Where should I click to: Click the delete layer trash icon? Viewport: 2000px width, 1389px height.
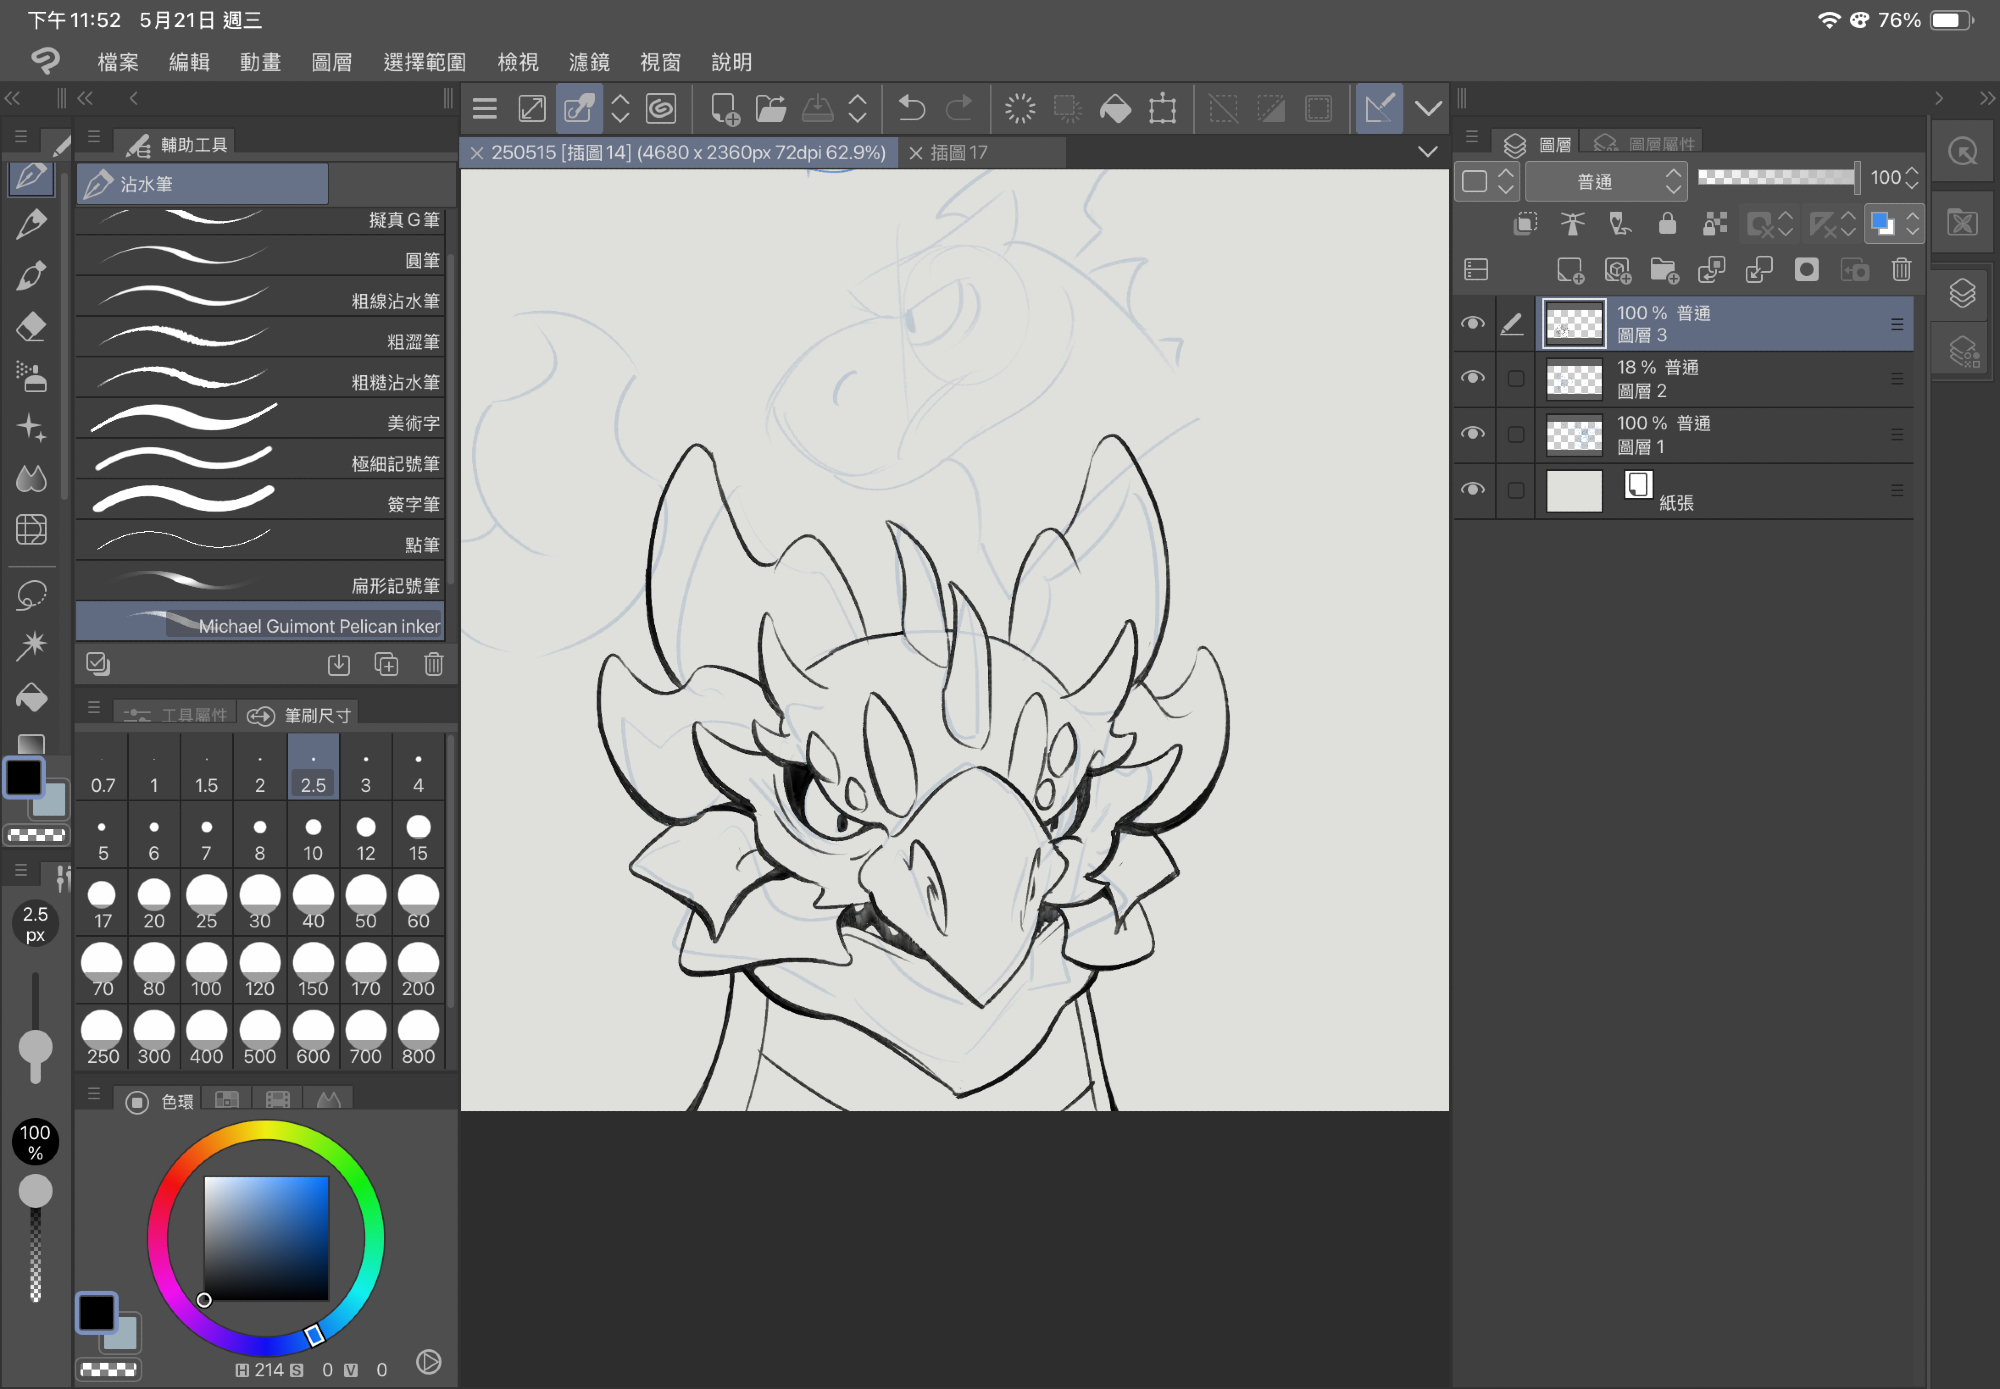click(x=1901, y=270)
